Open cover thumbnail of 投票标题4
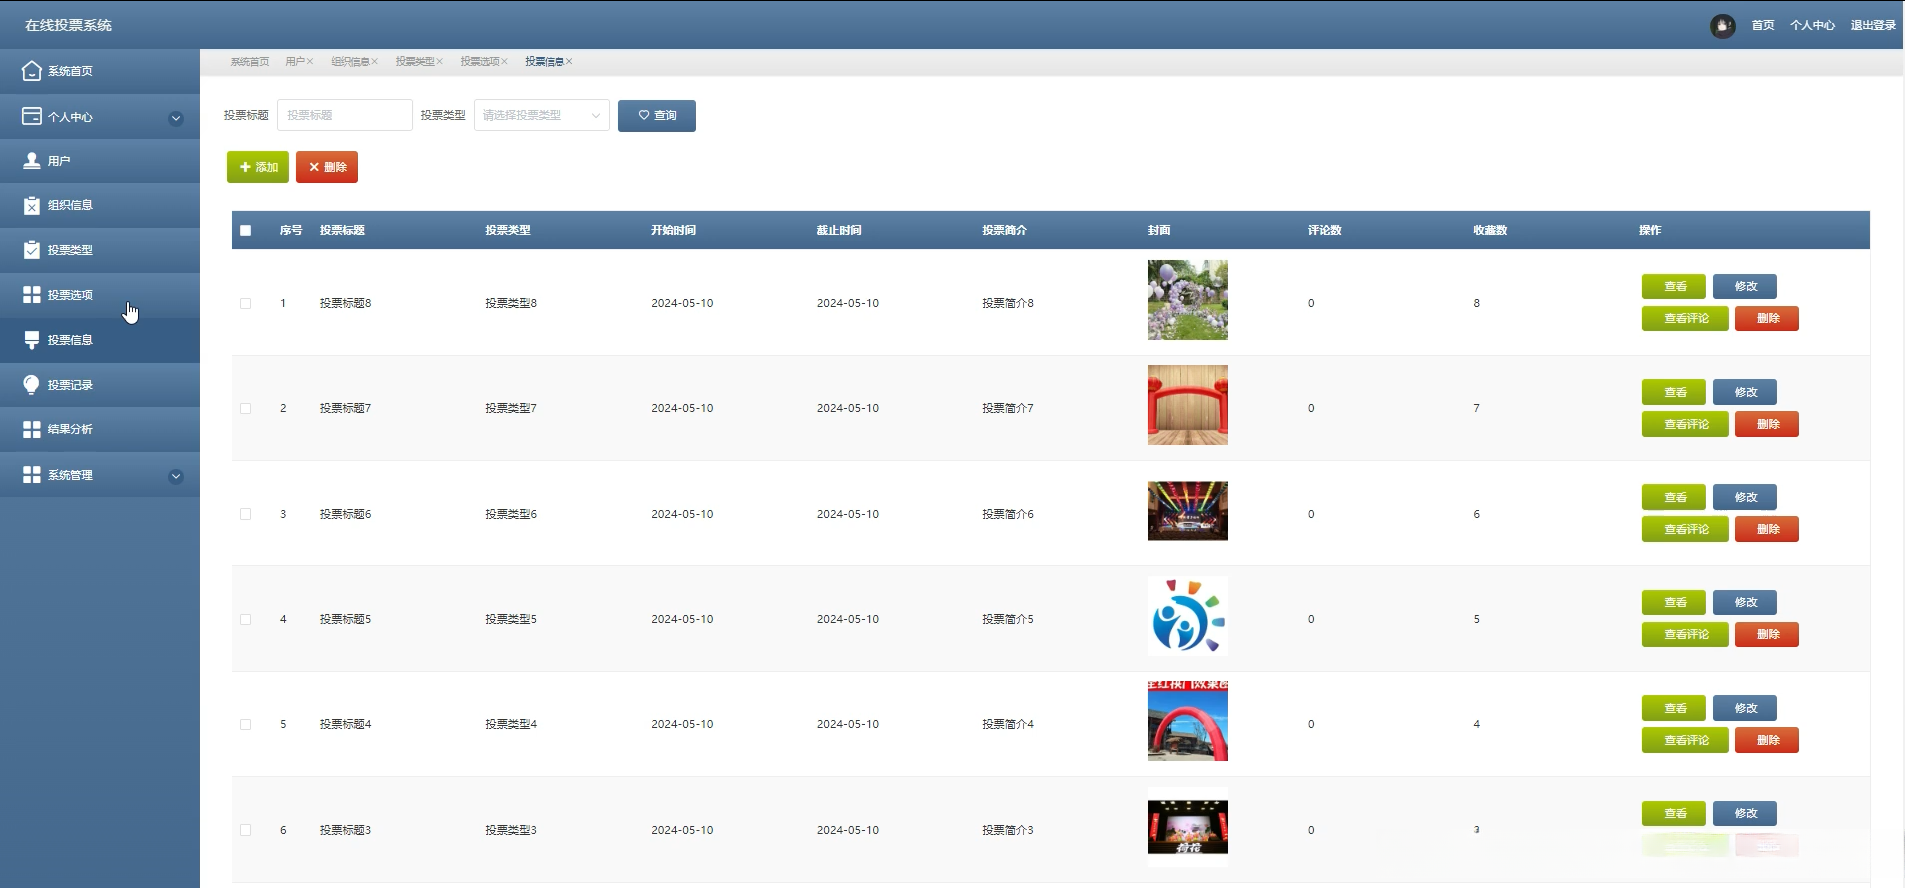This screenshot has height=888, width=1905. tap(1188, 721)
